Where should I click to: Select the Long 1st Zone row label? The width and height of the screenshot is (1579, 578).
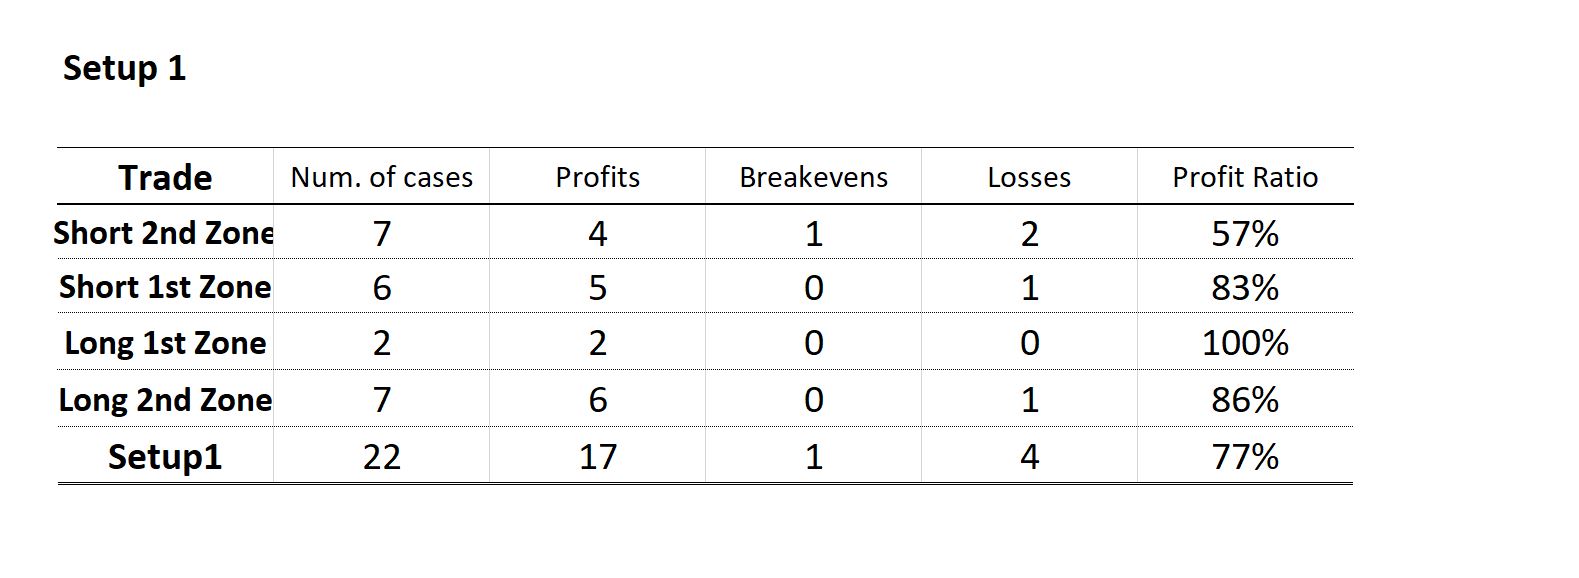[165, 343]
